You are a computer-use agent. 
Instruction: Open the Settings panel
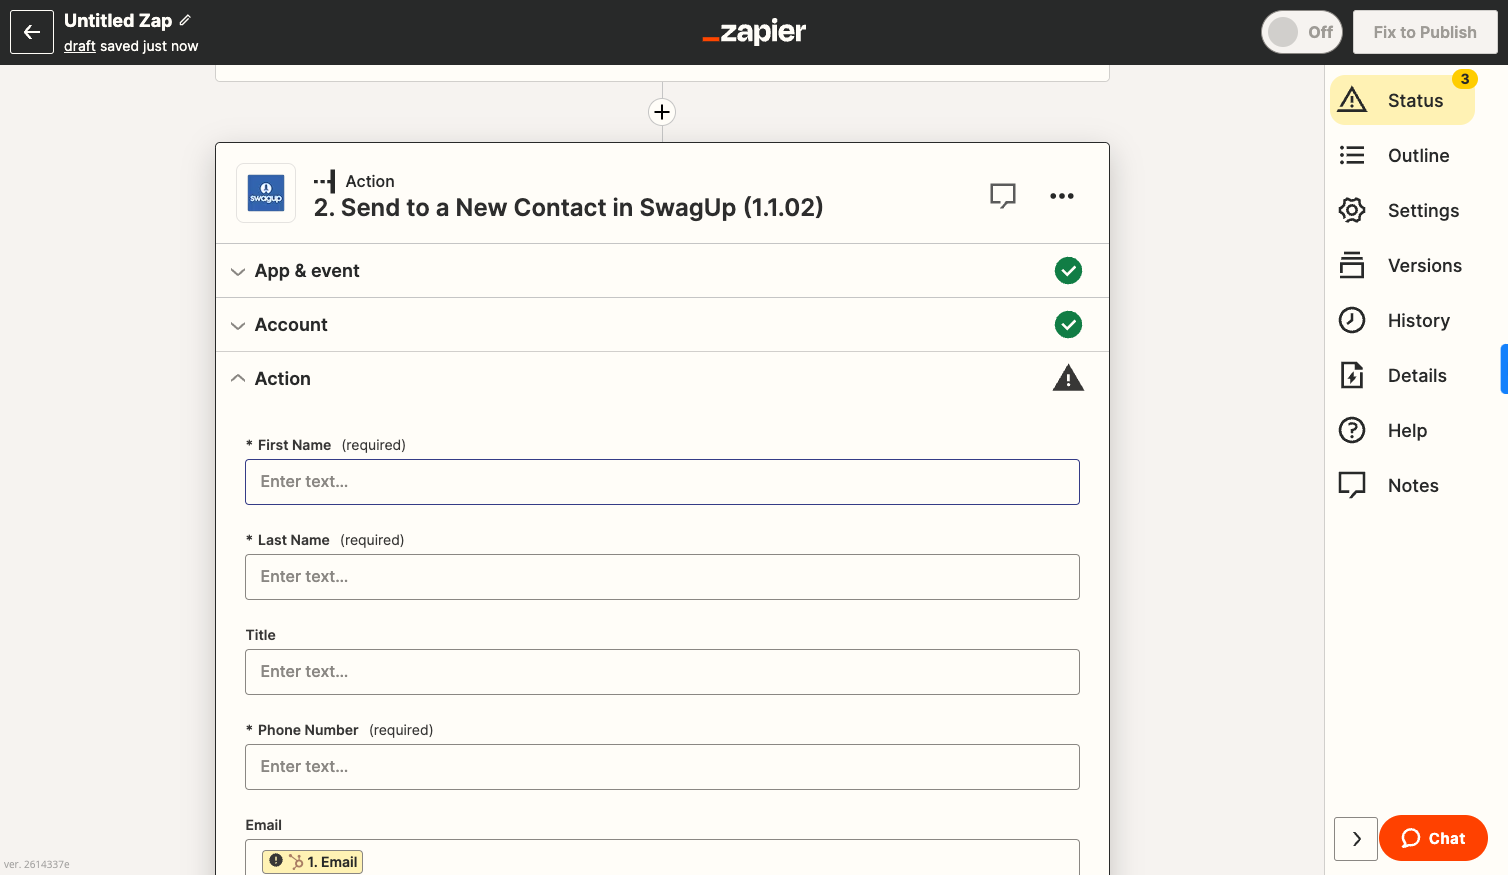1402,210
